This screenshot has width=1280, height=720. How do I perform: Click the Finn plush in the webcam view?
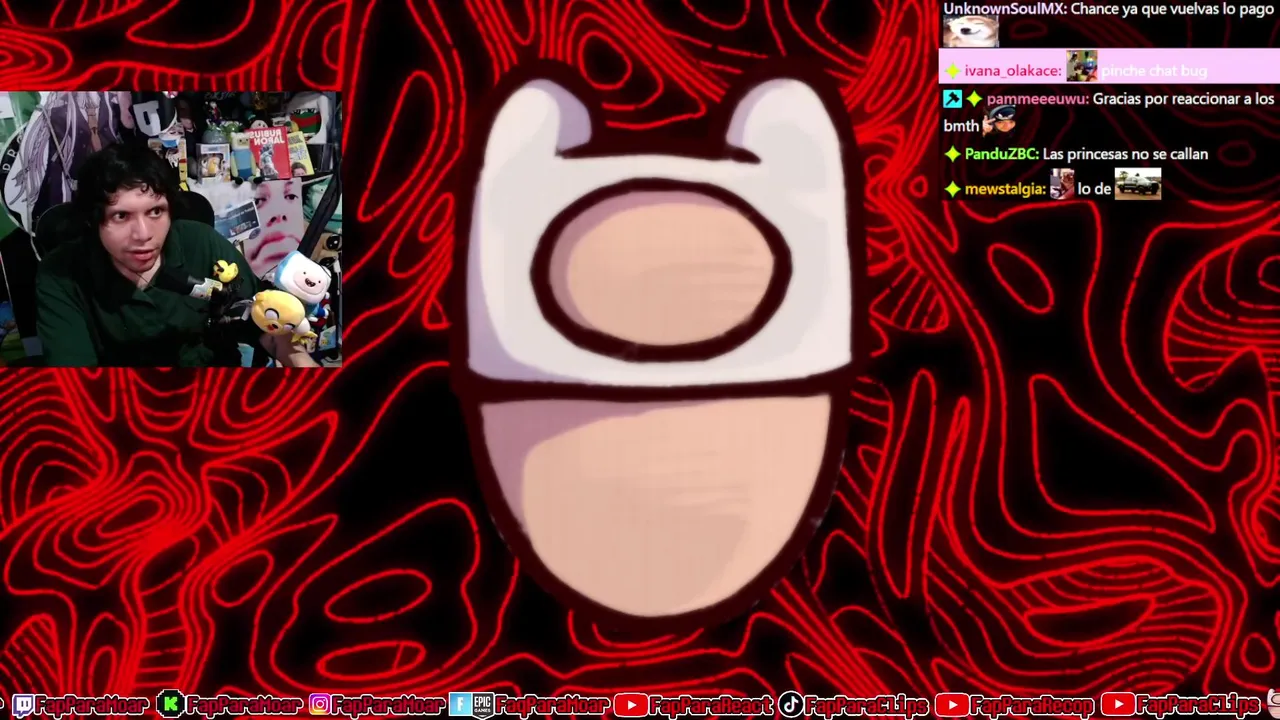tap(303, 285)
